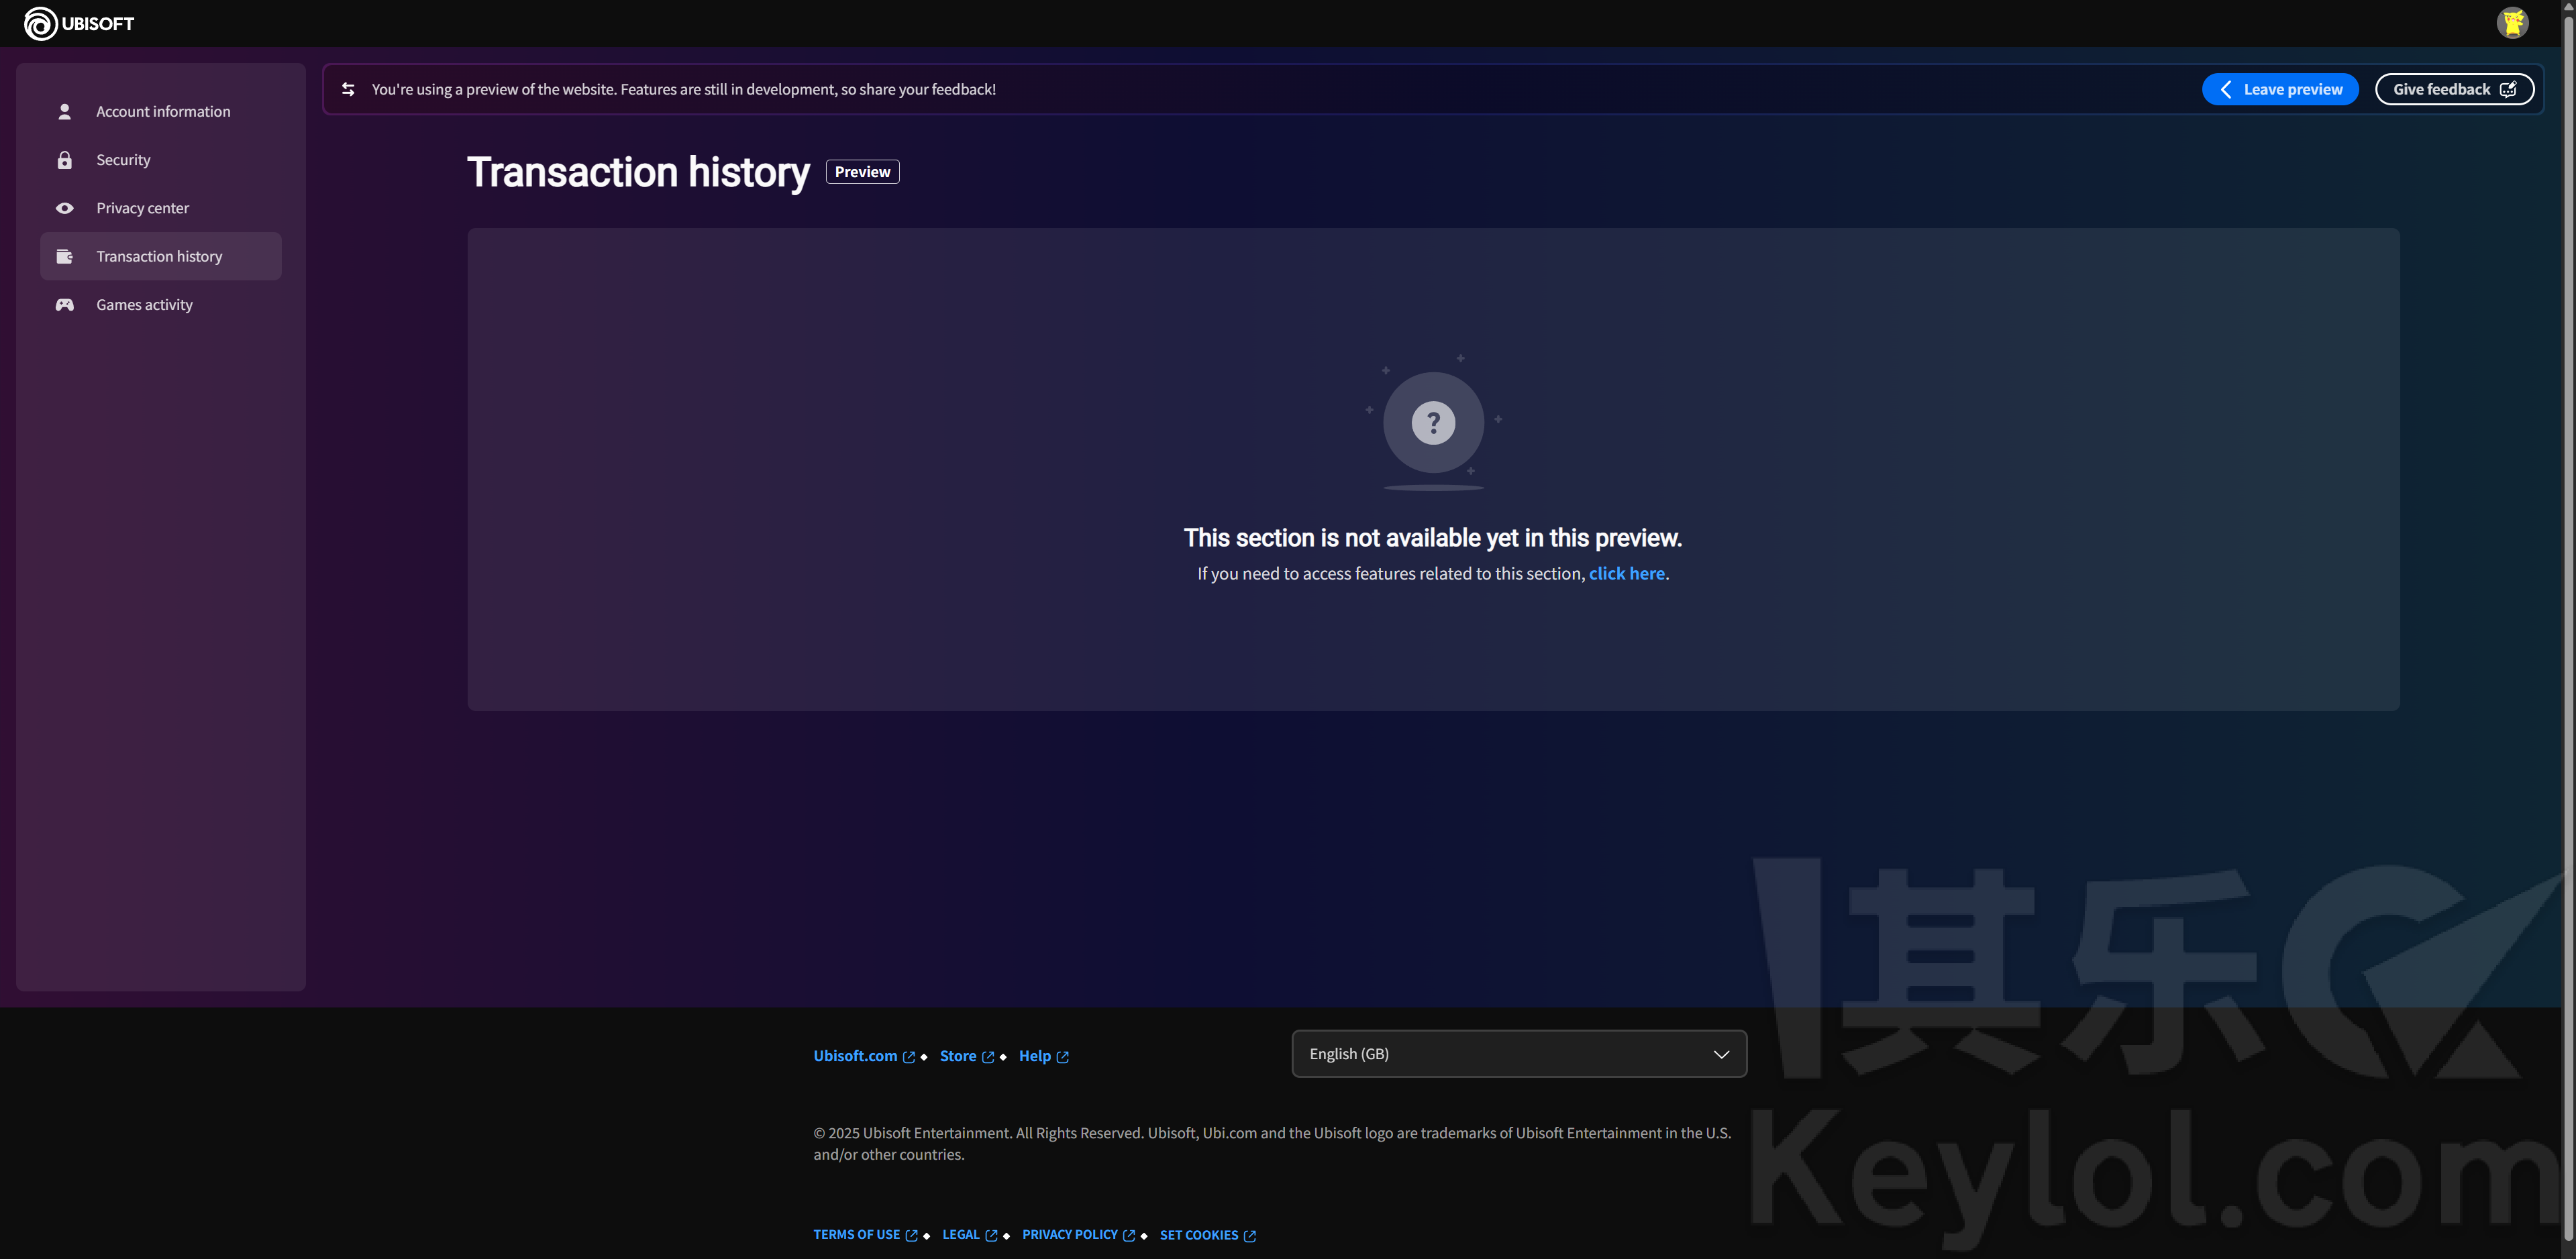Image resolution: width=2576 pixels, height=1259 pixels.
Task: Click the Ubisoft logo in header
Action: coord(79,23)
